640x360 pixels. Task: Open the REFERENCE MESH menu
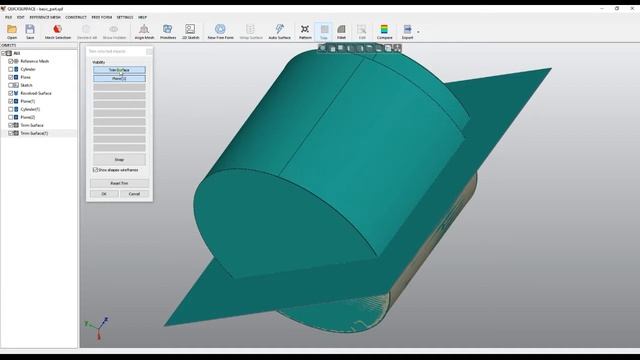(x=45, y=17)
